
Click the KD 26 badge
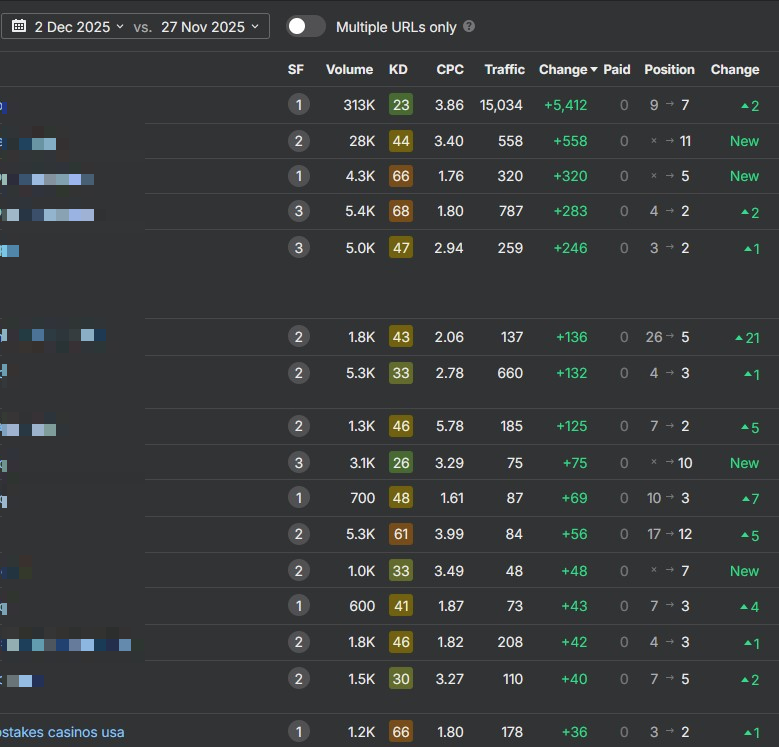pyautogui.click(x=401, y=463)
